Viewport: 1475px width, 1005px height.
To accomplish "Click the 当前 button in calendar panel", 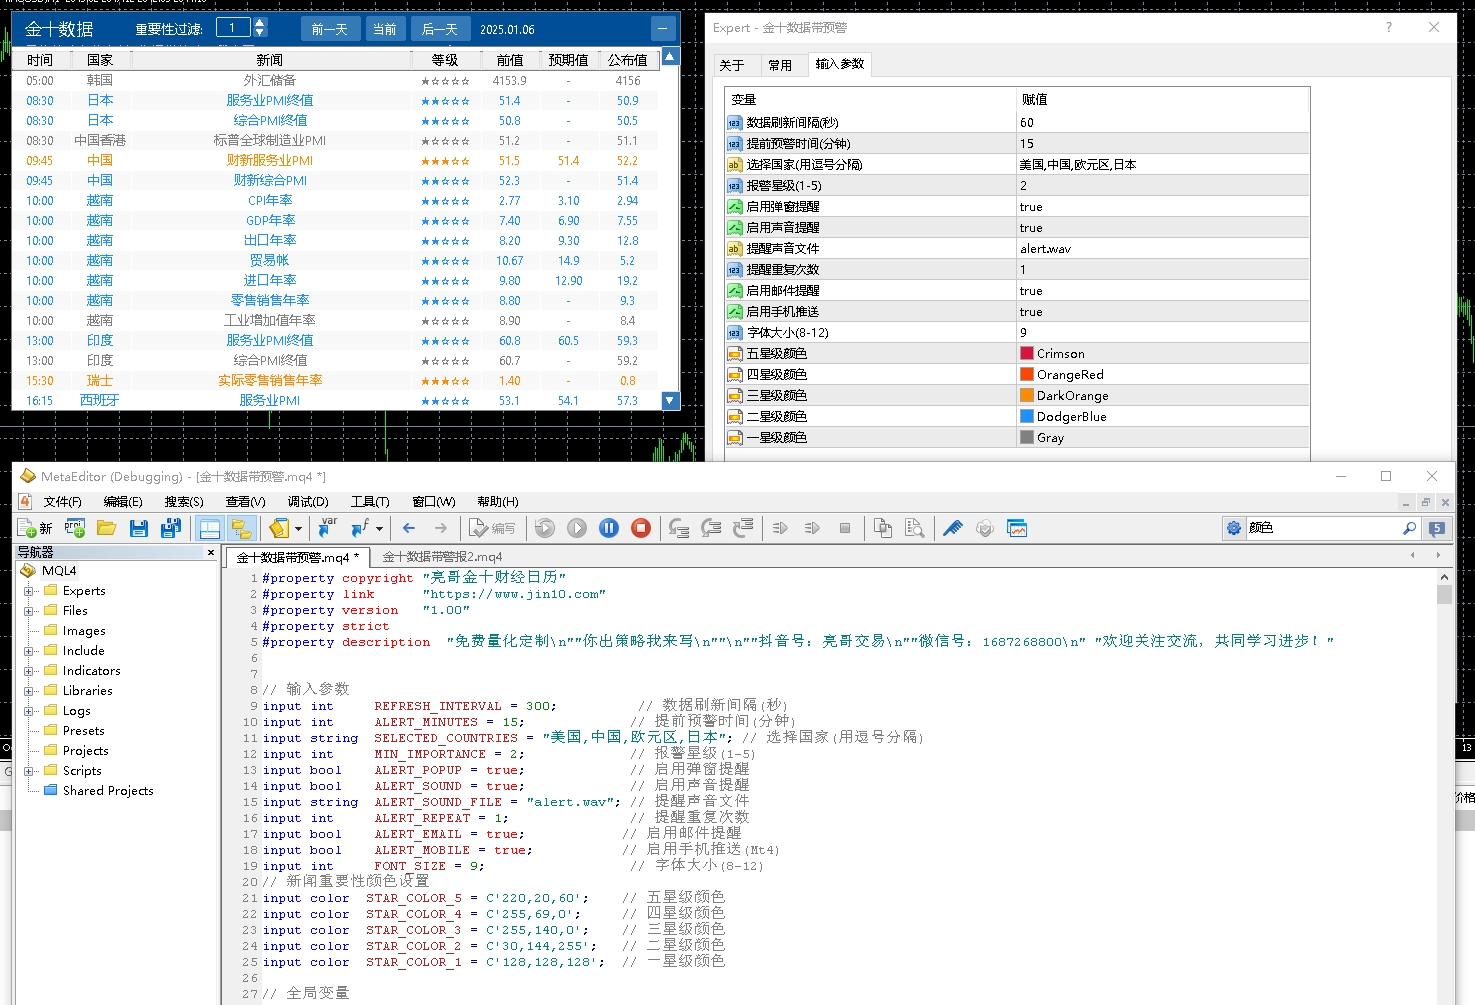I will click(384, 29).
